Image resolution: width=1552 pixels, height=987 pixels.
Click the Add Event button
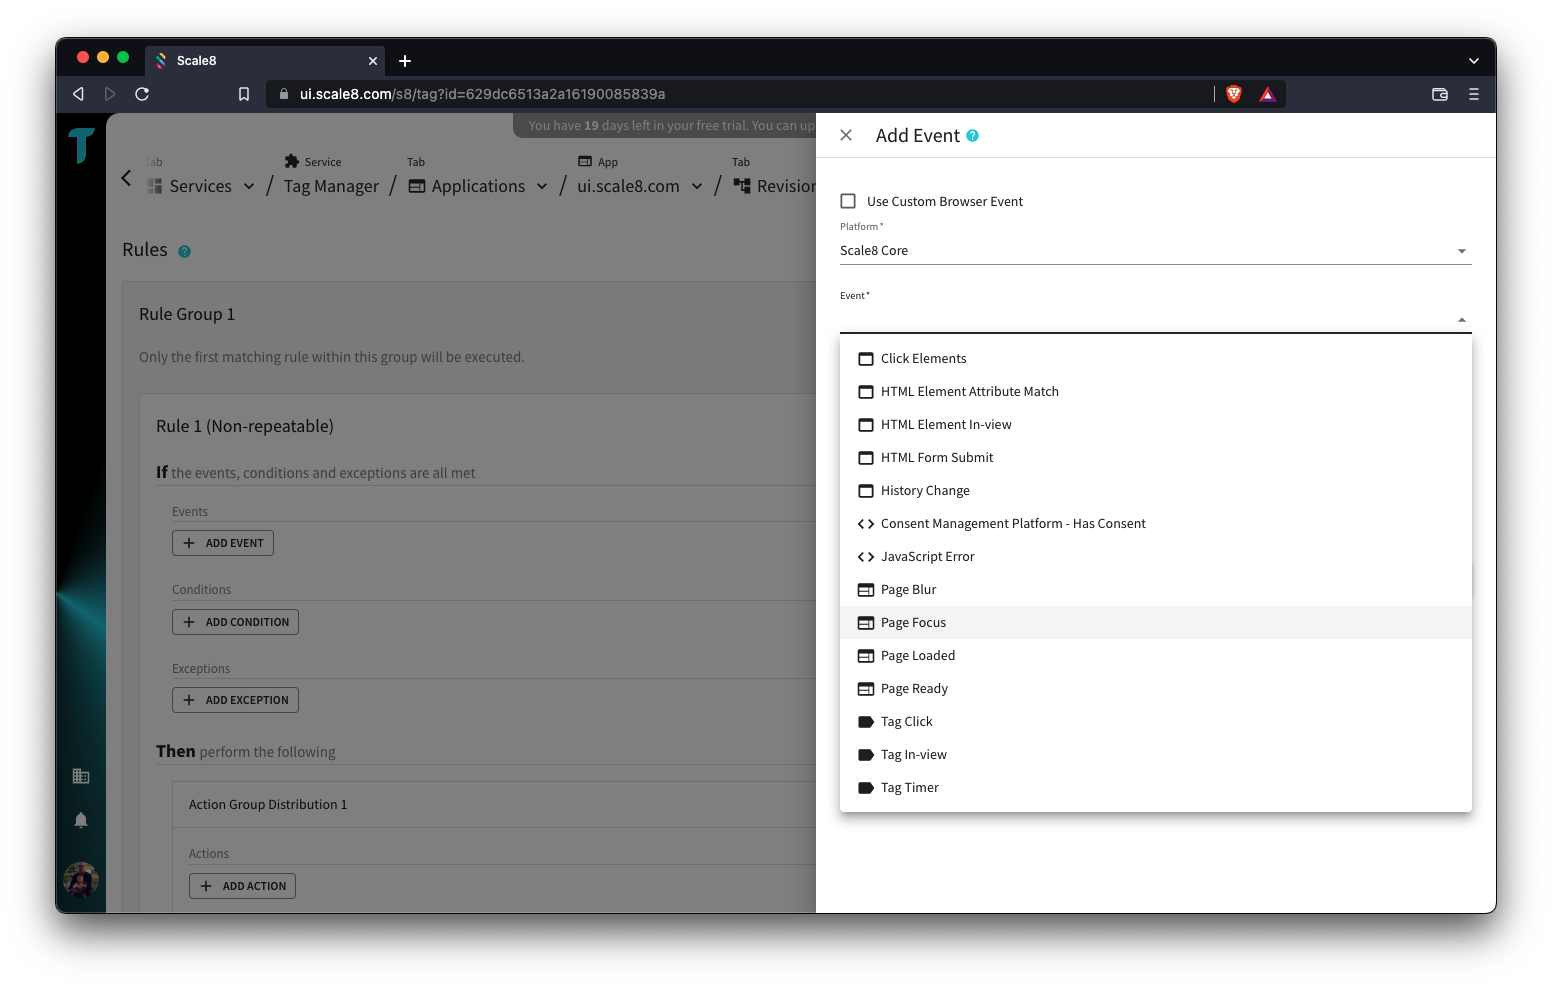coord(223,543)
